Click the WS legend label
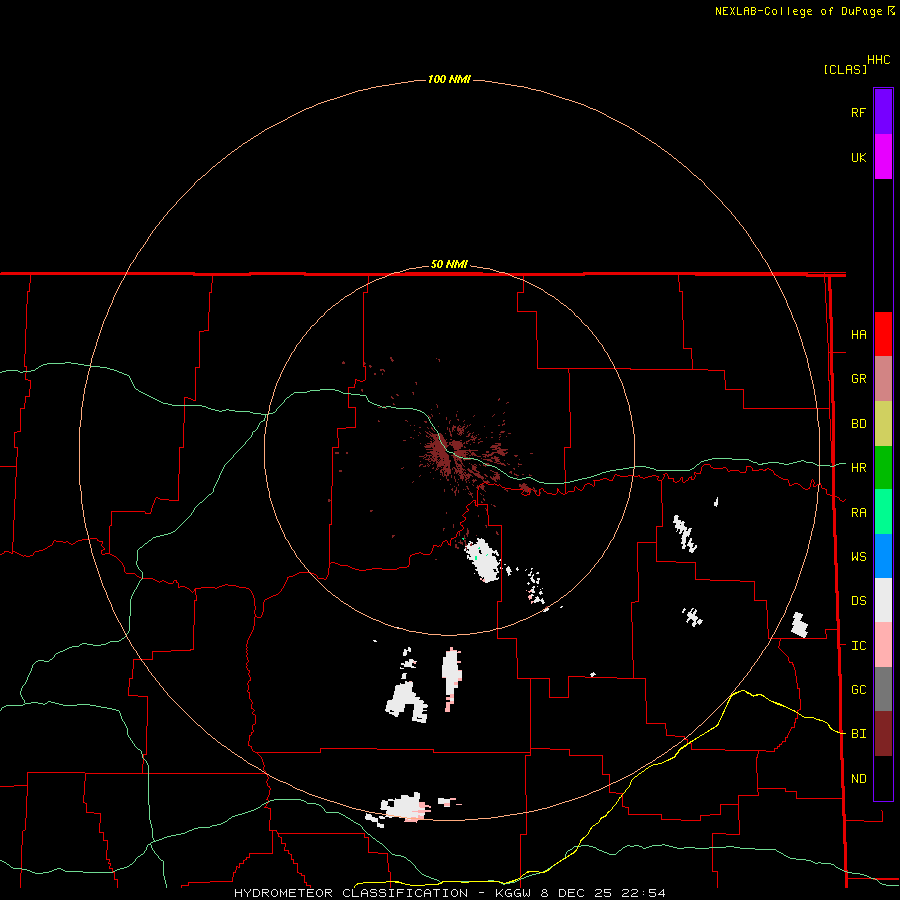The image size is (900, 900). pyautogui.click(x=858, y=557)
